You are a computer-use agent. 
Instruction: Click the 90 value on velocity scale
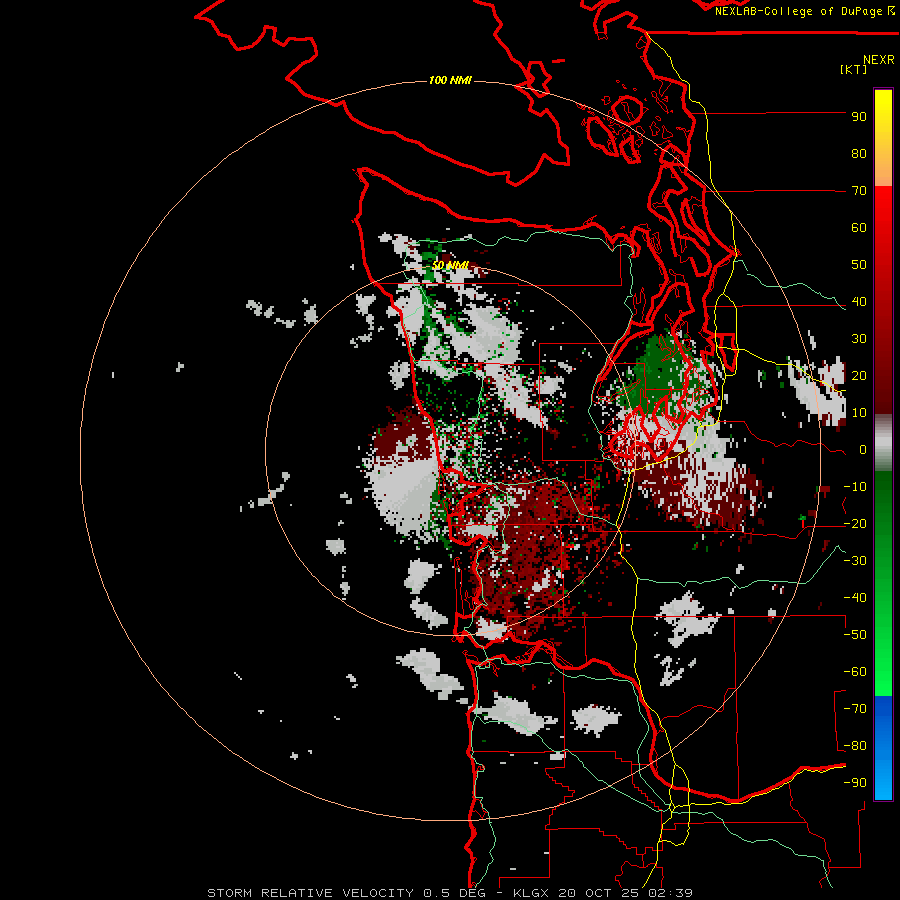pos(859,117)
